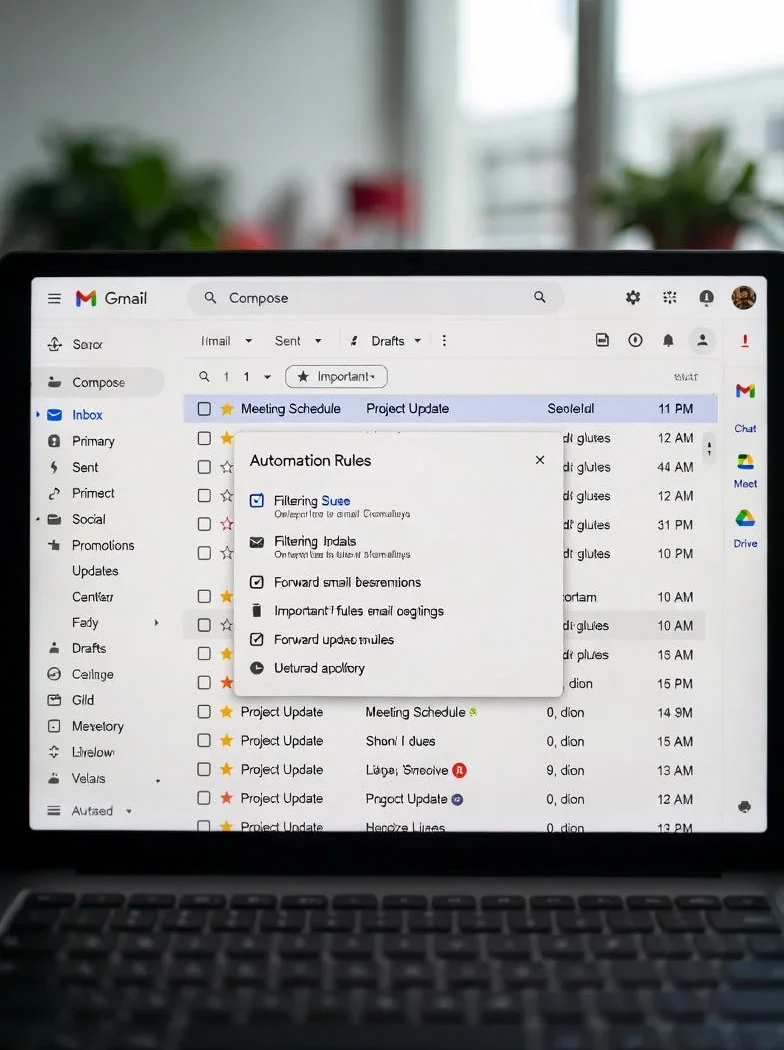
Task: Click the notification bell in the header
Action: tap(706, 297)
